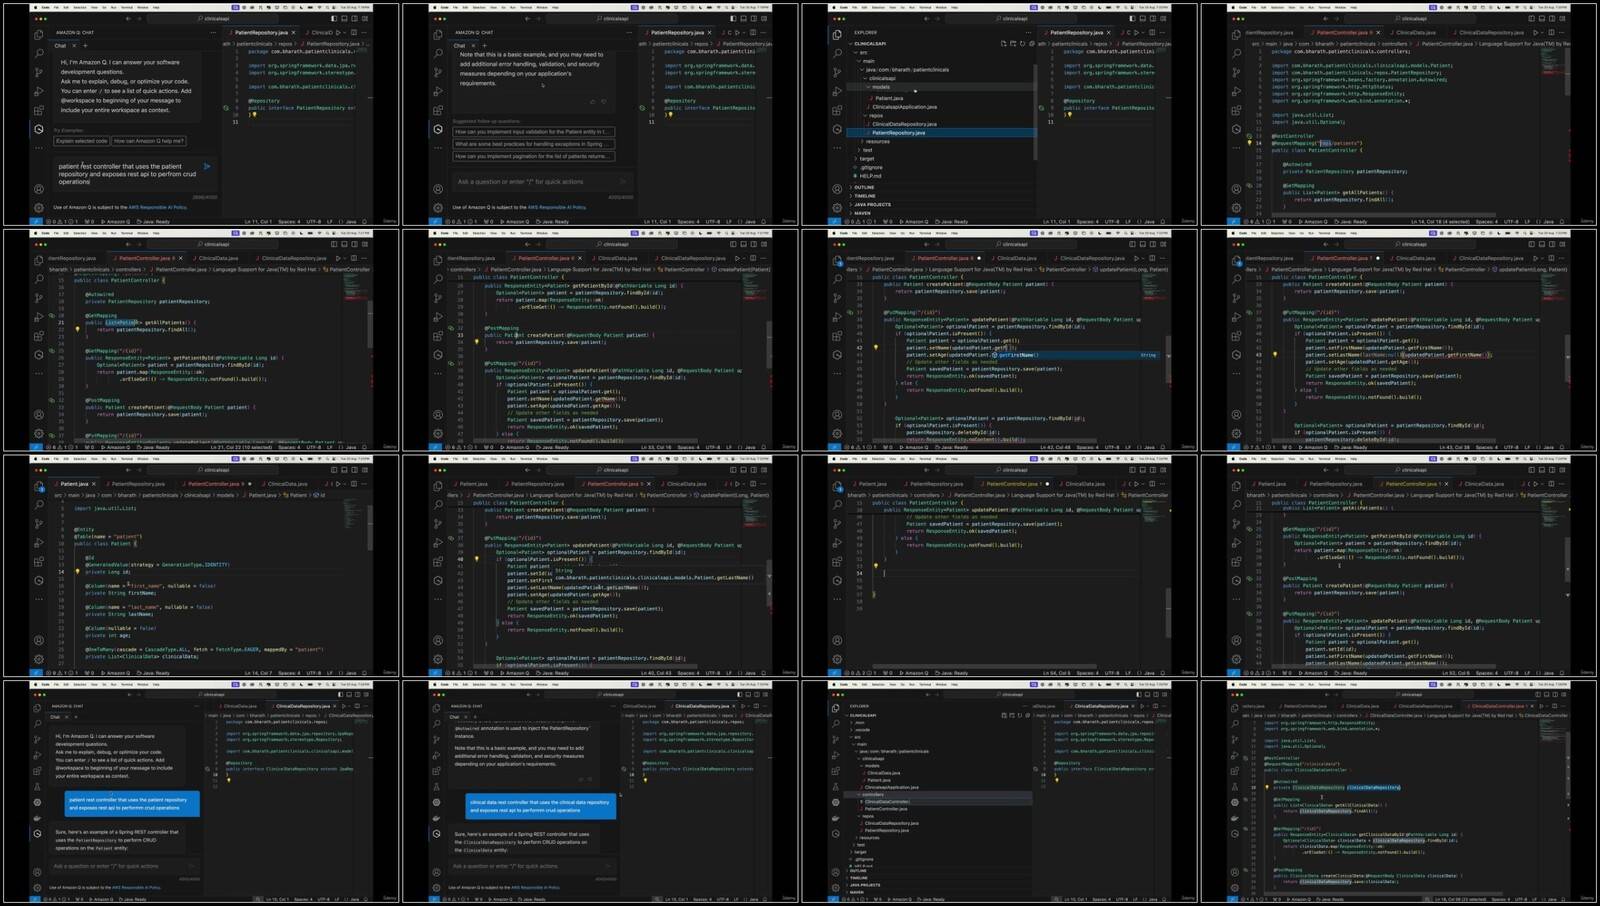Viewport: 1600px width, 906px height.
Task: Click blue 'clinical data rest controller' prompt bubble
Action: point(541,806)
